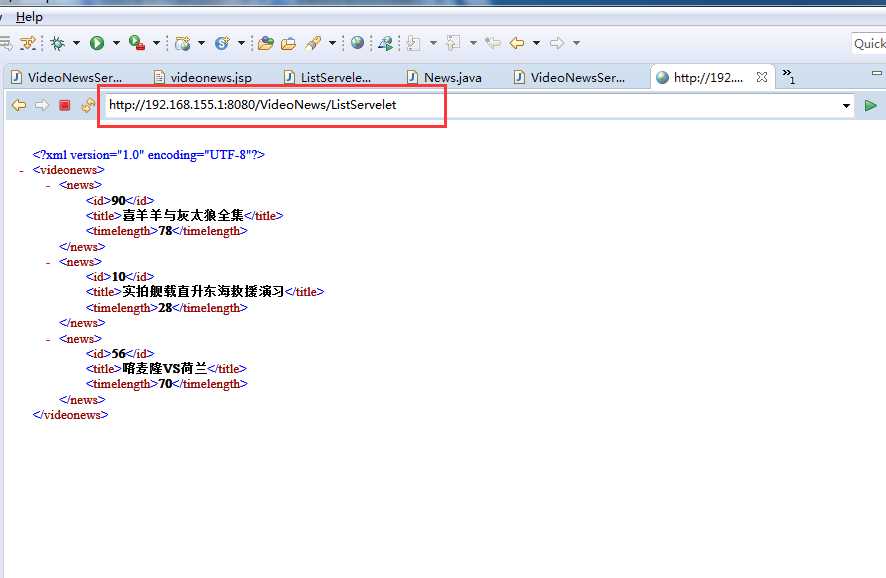This screenshot has width=886, height=578.
Task: Click the Open Type icon
Action: 266,43
